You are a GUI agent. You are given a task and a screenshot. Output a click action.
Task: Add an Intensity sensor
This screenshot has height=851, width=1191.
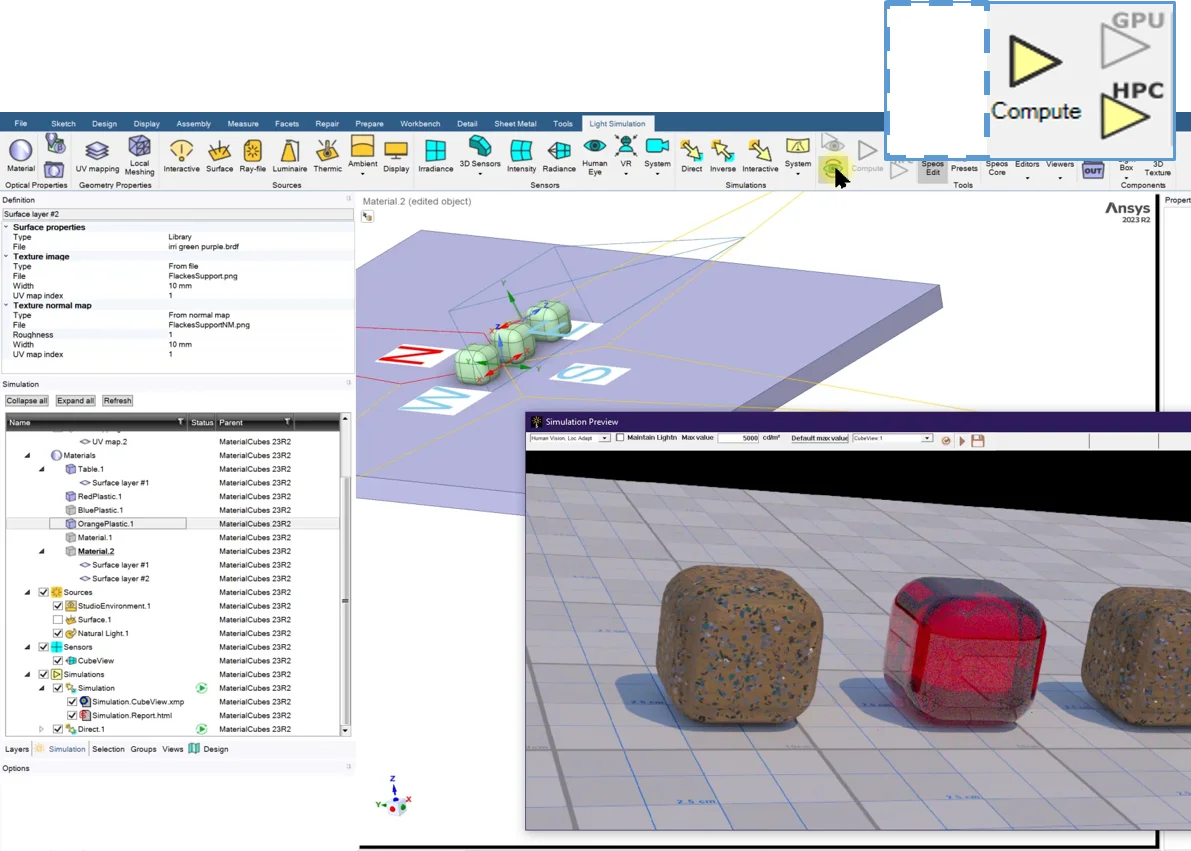[521, 156]
